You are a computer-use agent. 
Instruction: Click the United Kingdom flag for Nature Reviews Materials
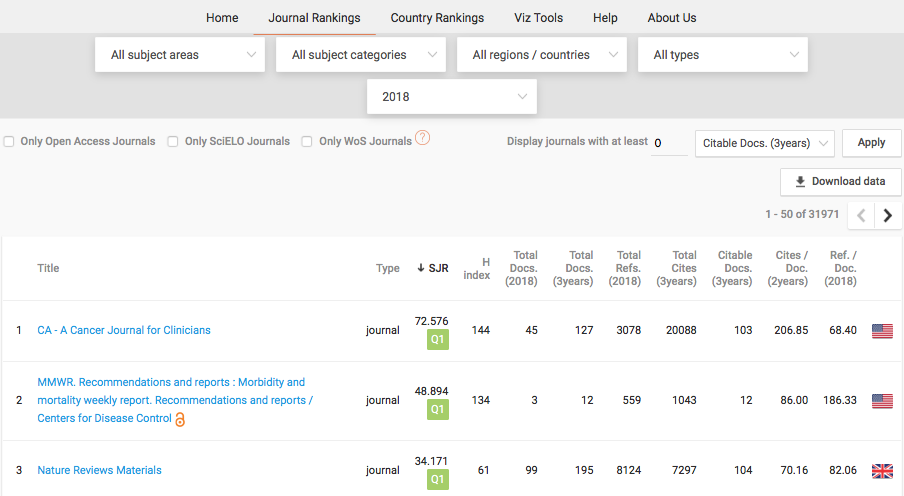(x=882, y=471)
